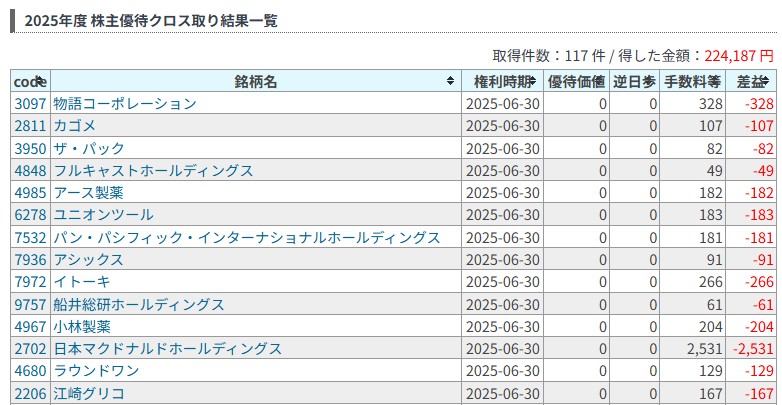Open 小林製薬 stock link
The width and height of the screenshot is (782, 405).
pos(82,327)
